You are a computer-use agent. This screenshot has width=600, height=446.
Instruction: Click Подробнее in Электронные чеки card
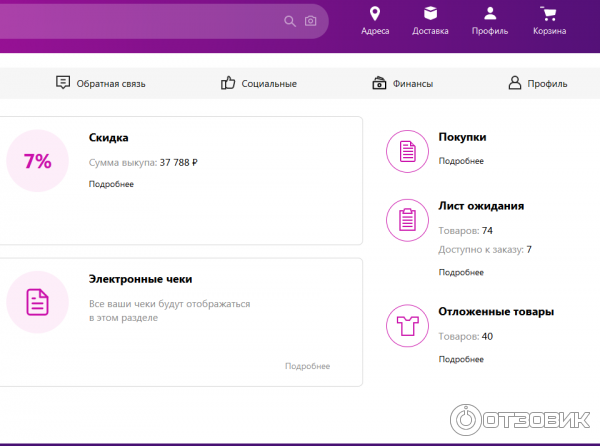[x=307, y=366]
